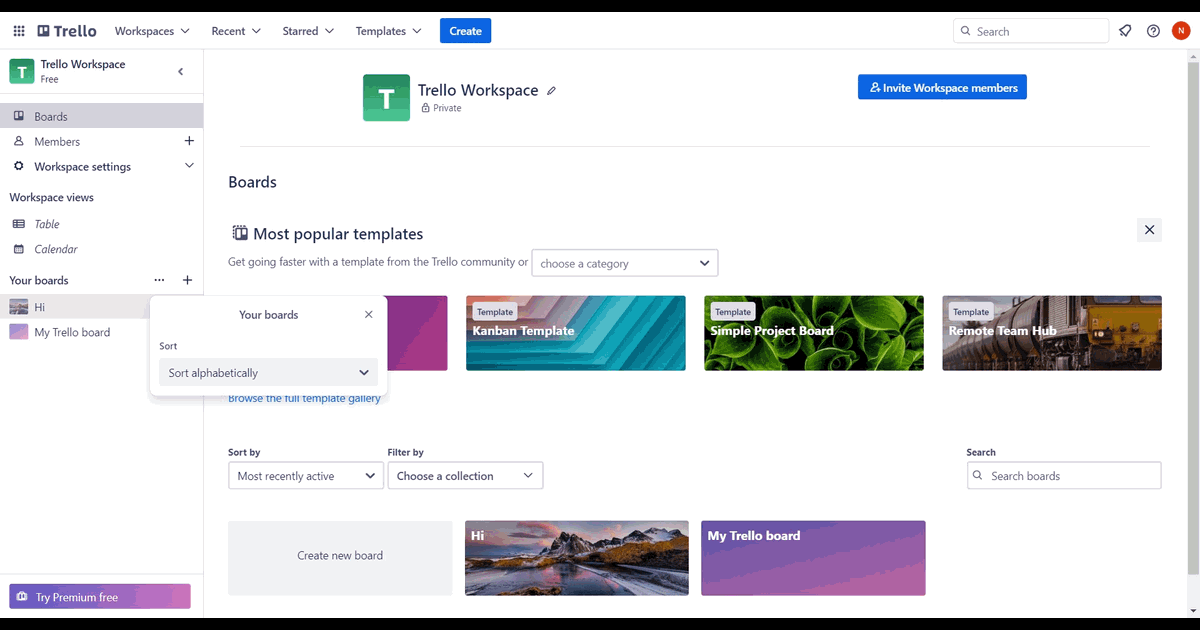Screen dimensions: 1200x630
Task: Edit workspace name with pencil icon
Action: [551, 90]
